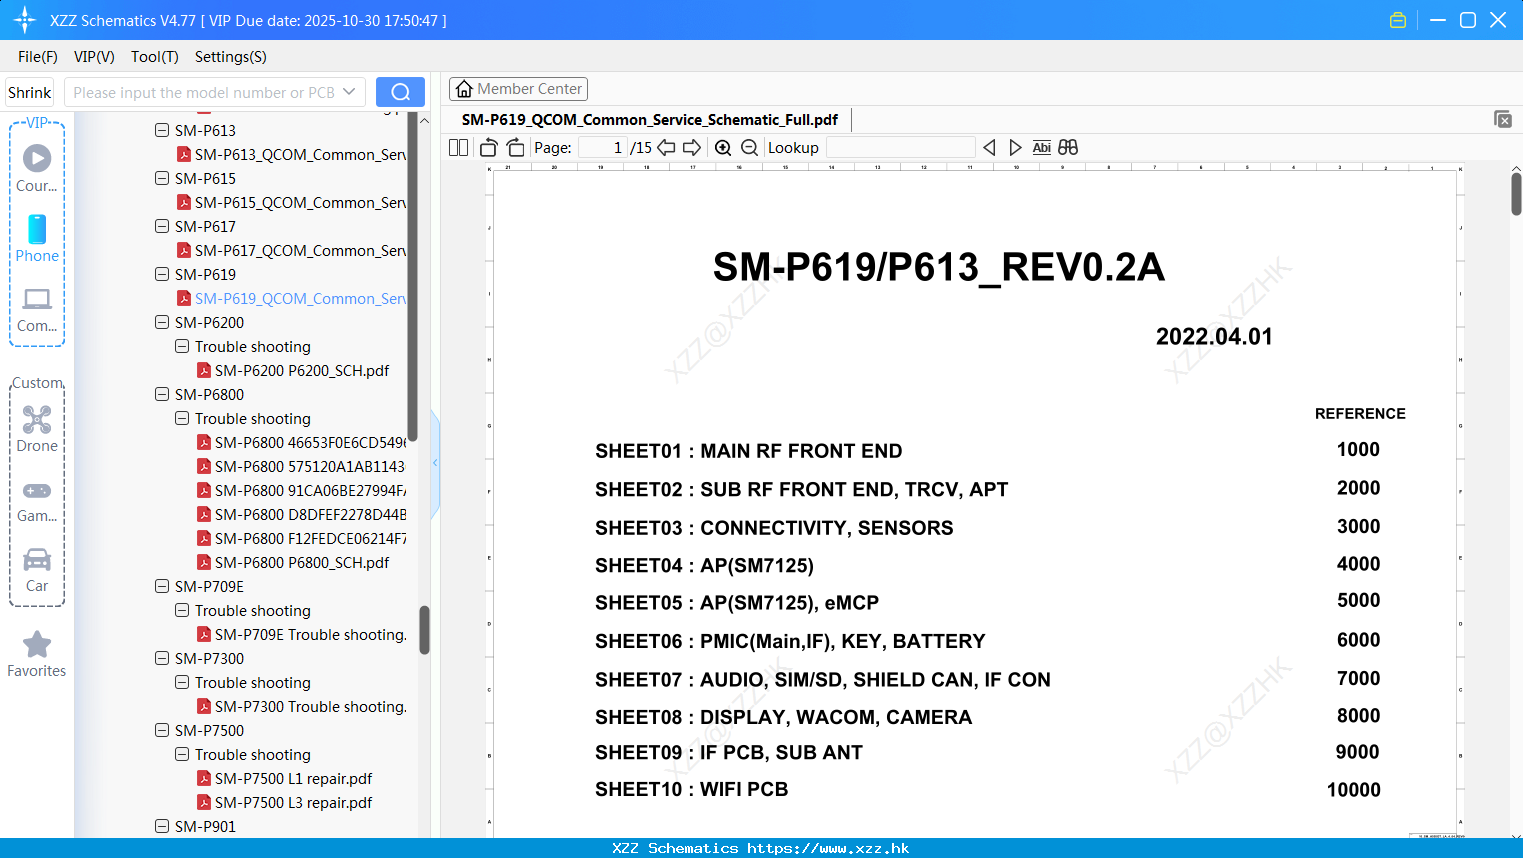Image resolution: width=1523 pixels, height=858 pixels.
Task: Open the Drone category
Action: [x=37, y=429]
